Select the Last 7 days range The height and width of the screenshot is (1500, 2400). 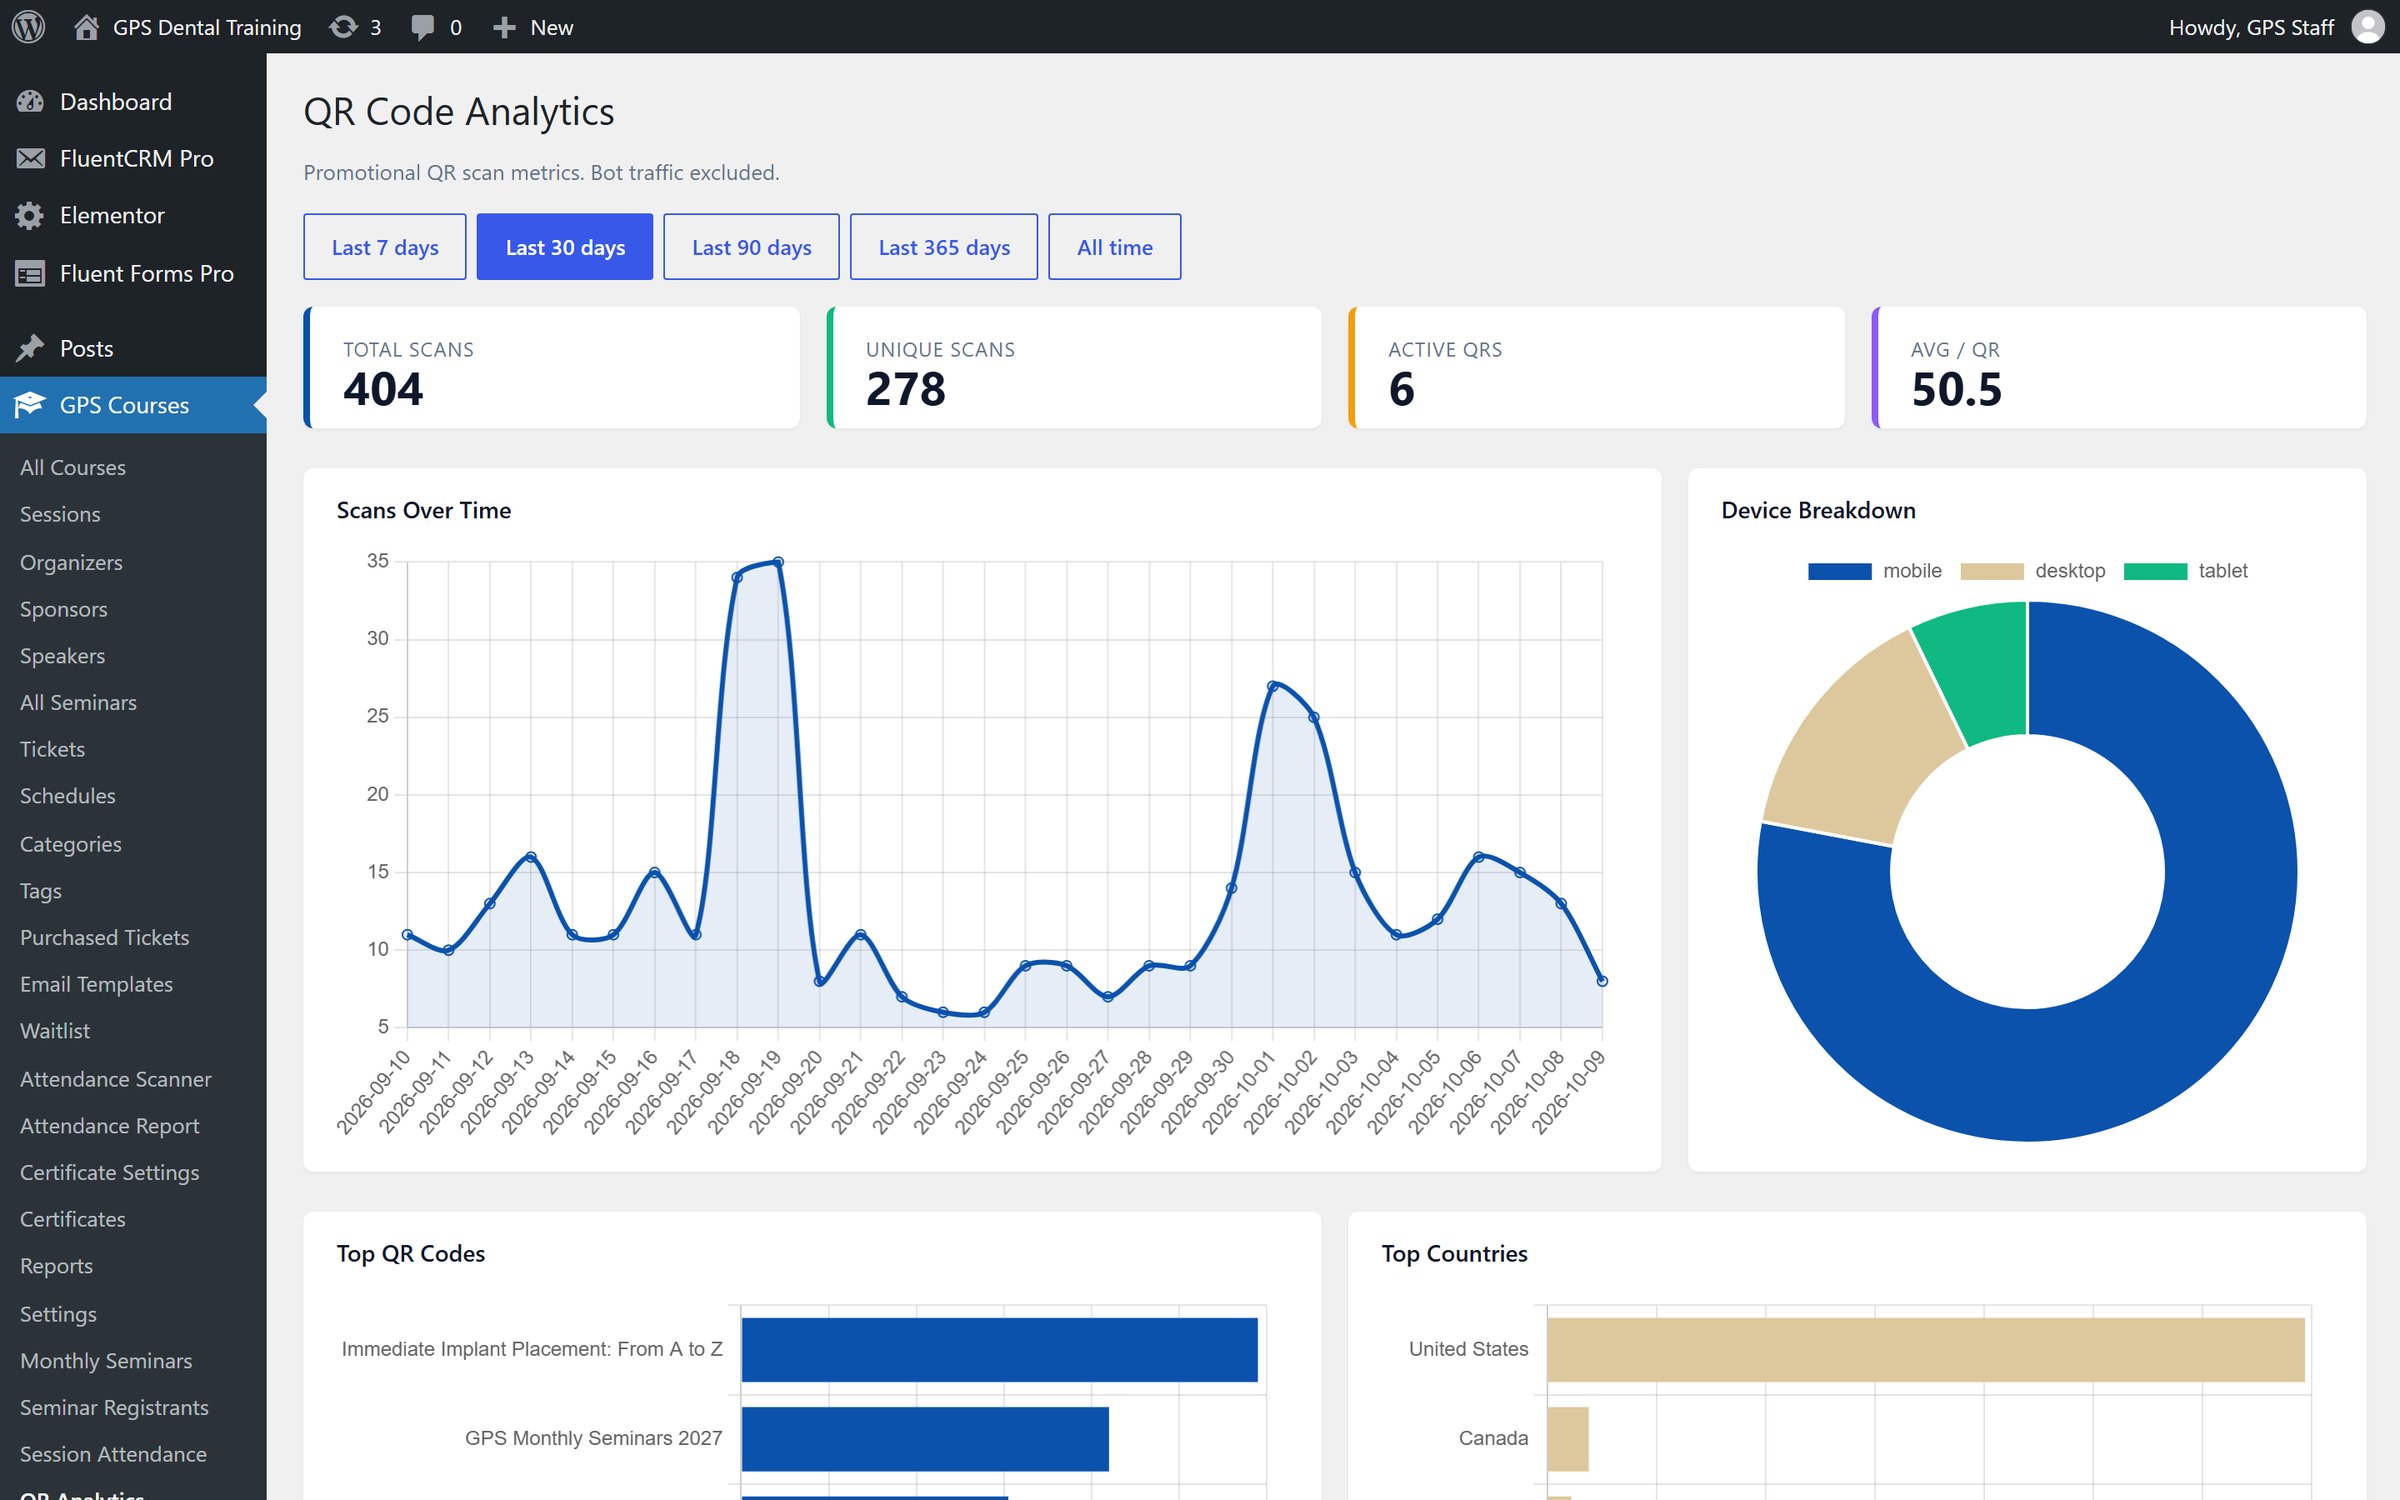(385, 247)
